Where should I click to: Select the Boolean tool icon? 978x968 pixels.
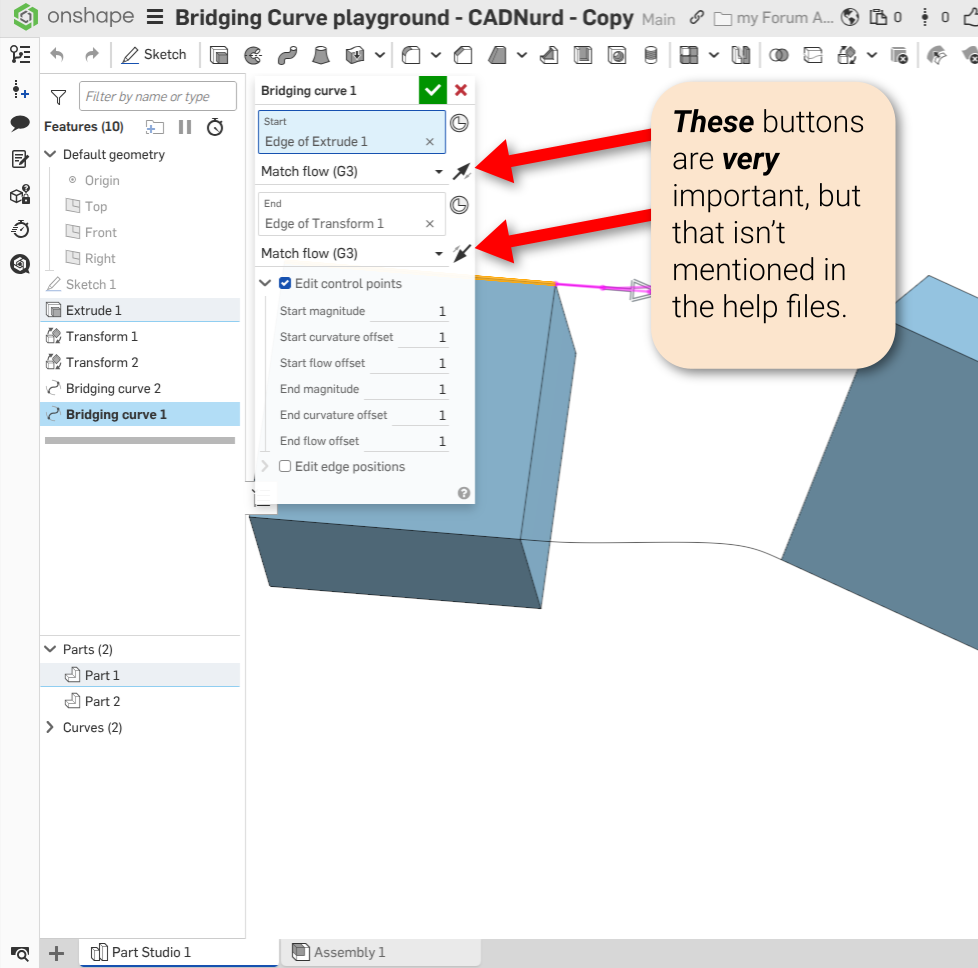(778, 56)
